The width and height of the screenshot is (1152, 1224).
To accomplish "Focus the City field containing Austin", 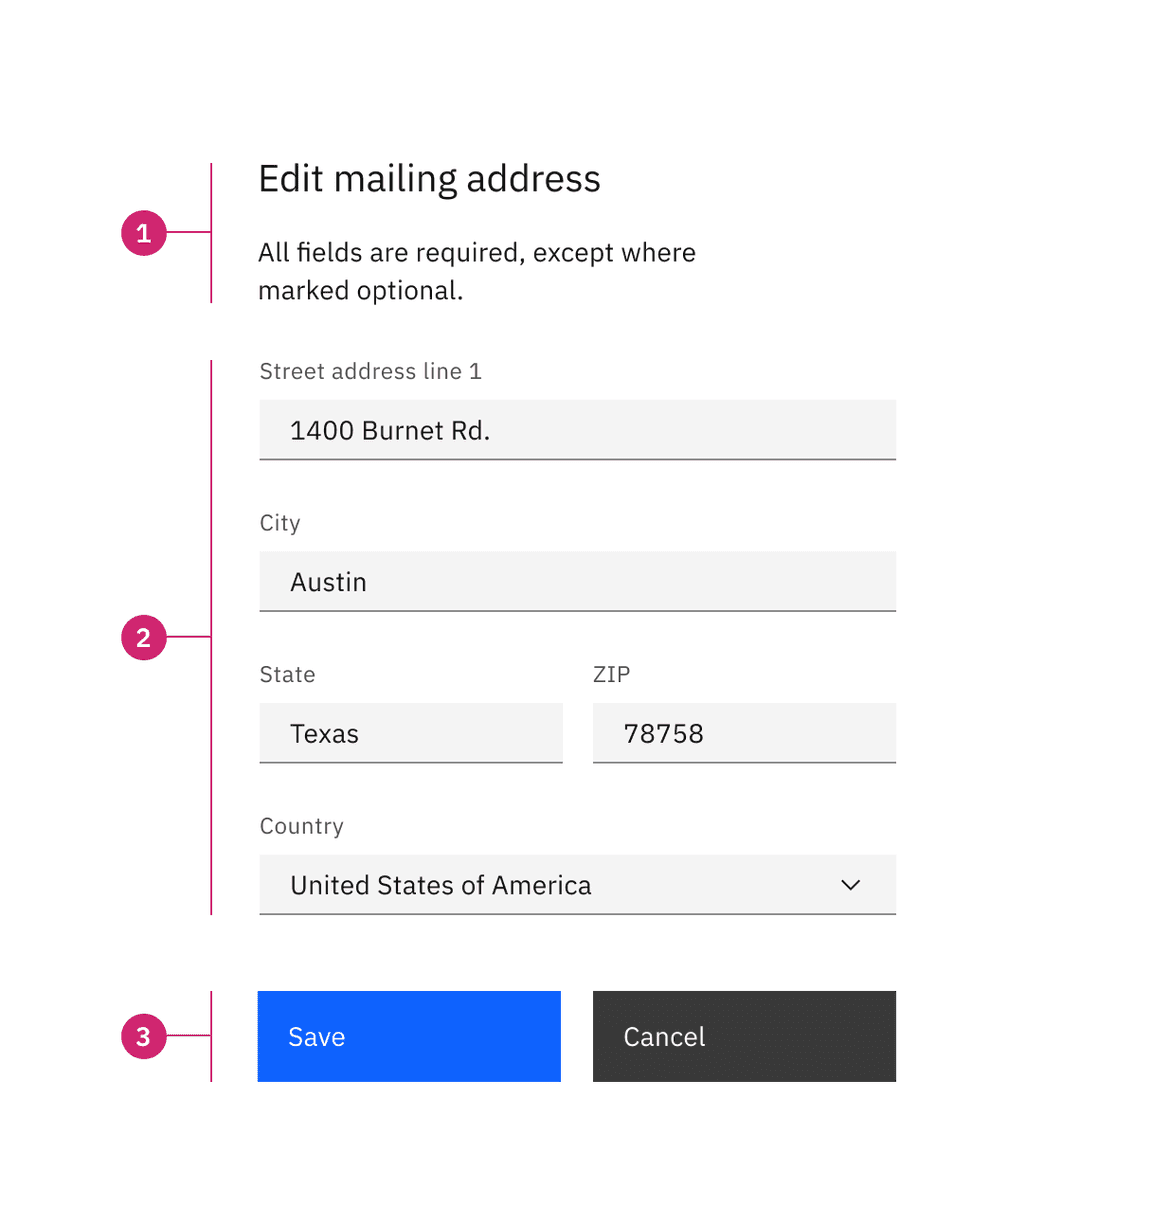I will pyautogui.click(x=577, y=582).
